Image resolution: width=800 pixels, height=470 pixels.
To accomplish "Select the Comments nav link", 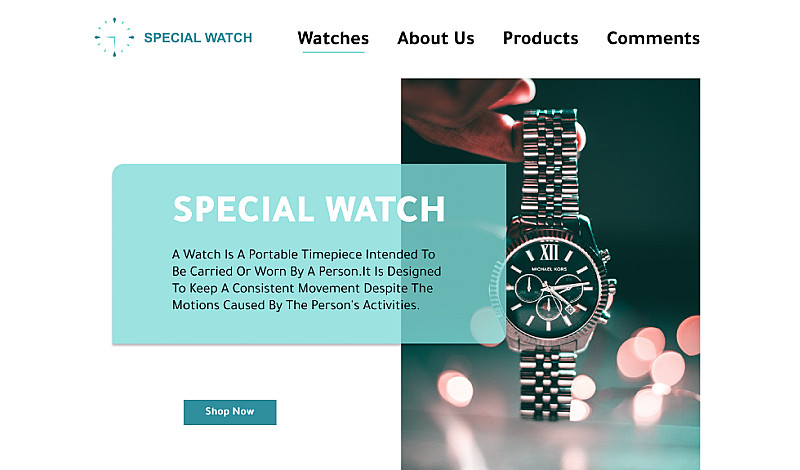I will click(x=653, y=38).
